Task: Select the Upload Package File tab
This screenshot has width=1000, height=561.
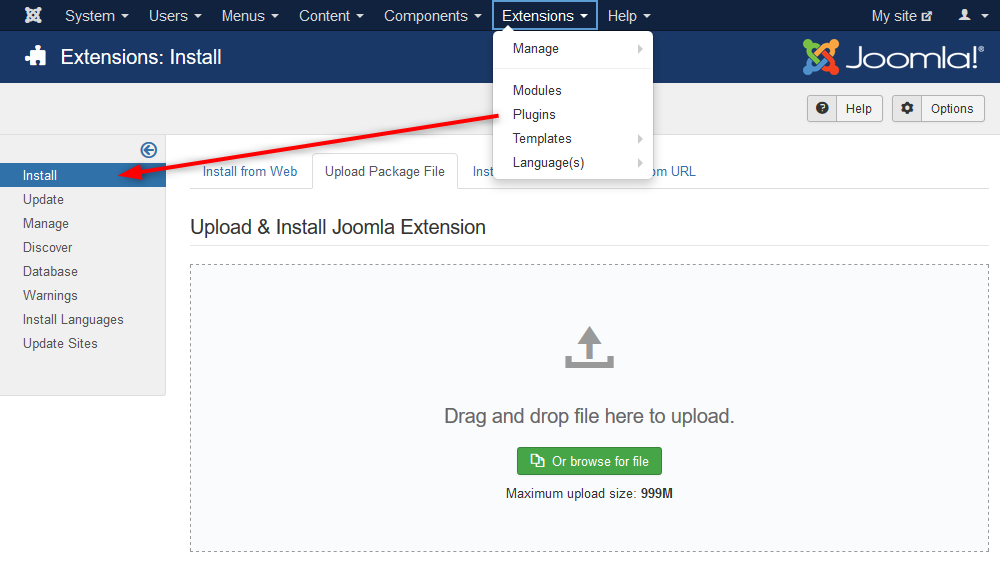Action: pyautogui.click(x=384, y=172)
